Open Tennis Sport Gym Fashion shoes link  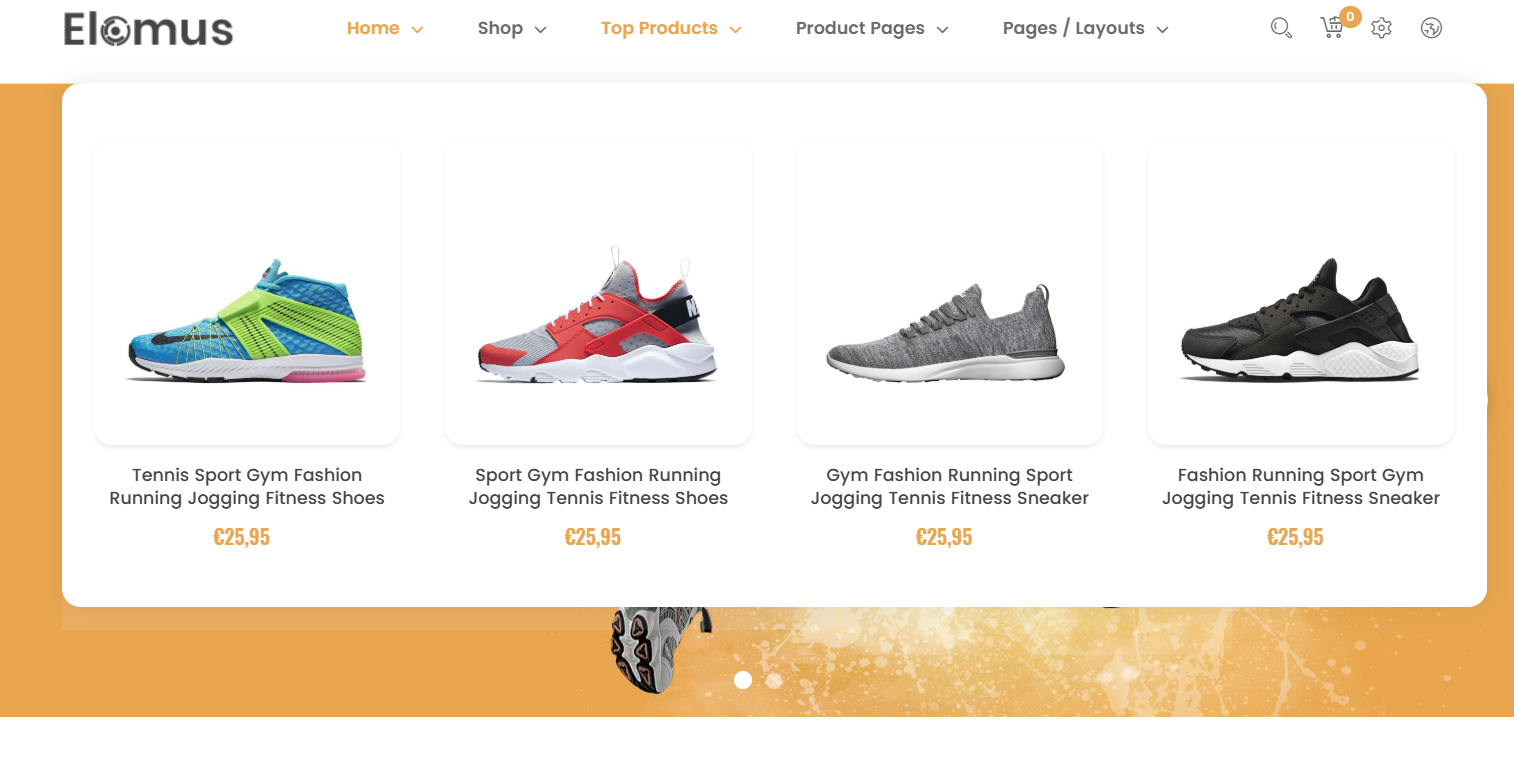[247, 486]
